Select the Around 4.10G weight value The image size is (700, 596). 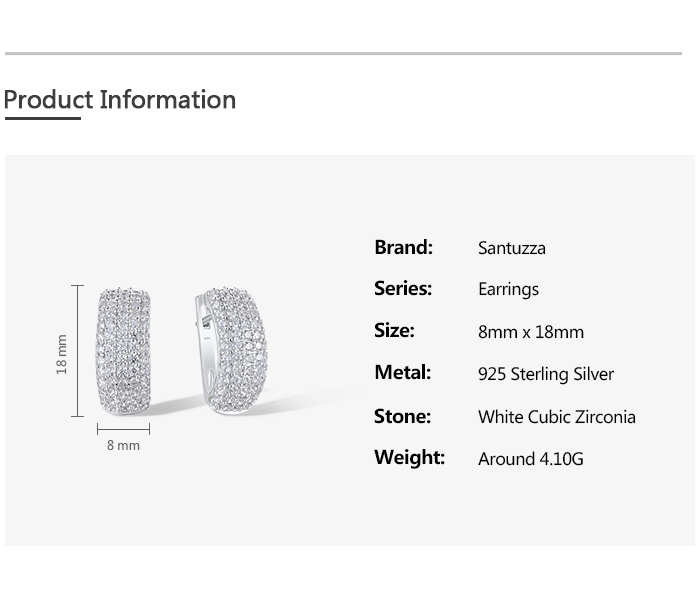click(x=530, y=459)
